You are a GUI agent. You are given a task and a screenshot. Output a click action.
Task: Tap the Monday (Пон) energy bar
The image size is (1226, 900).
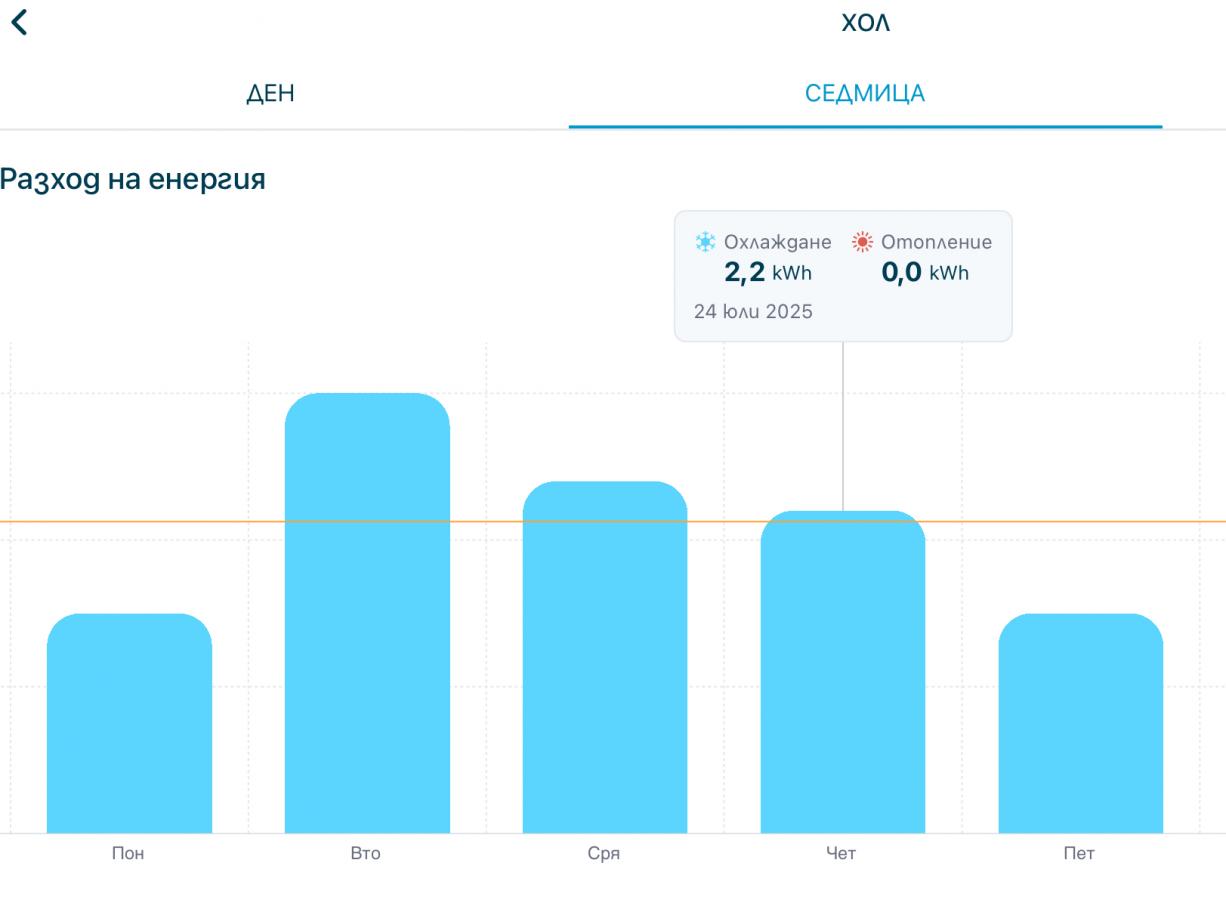129,723
